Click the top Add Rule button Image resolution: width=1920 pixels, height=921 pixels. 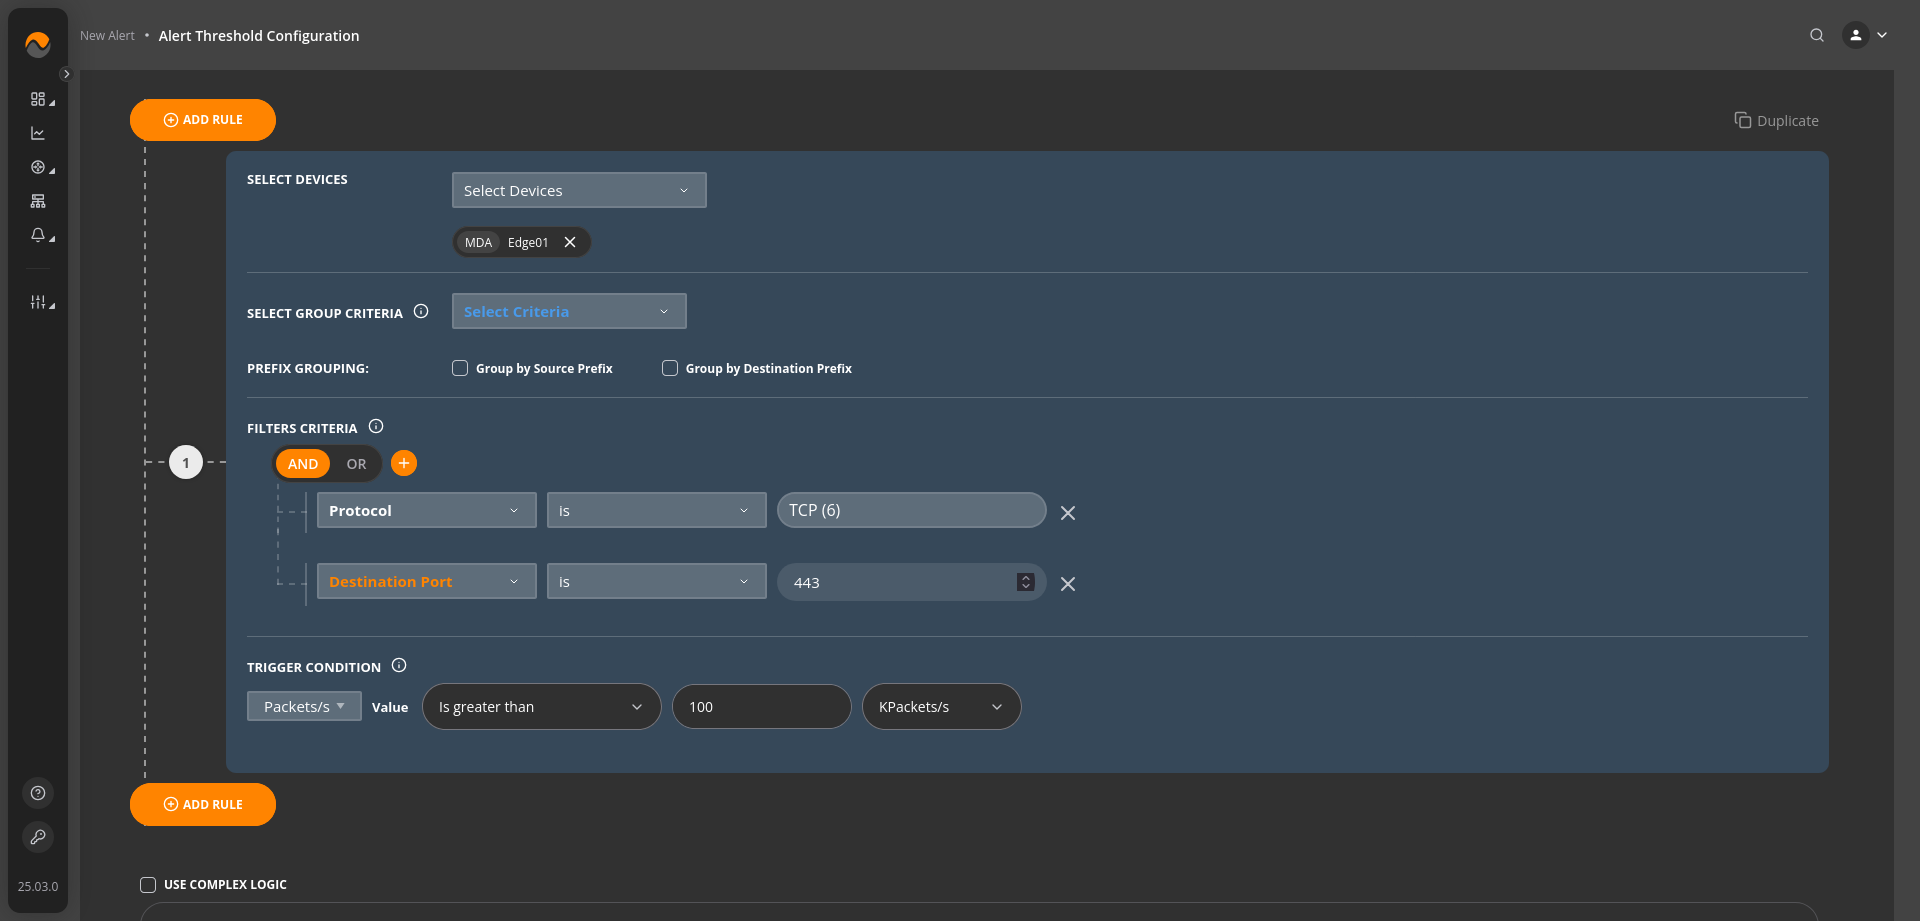click(203, 120)
